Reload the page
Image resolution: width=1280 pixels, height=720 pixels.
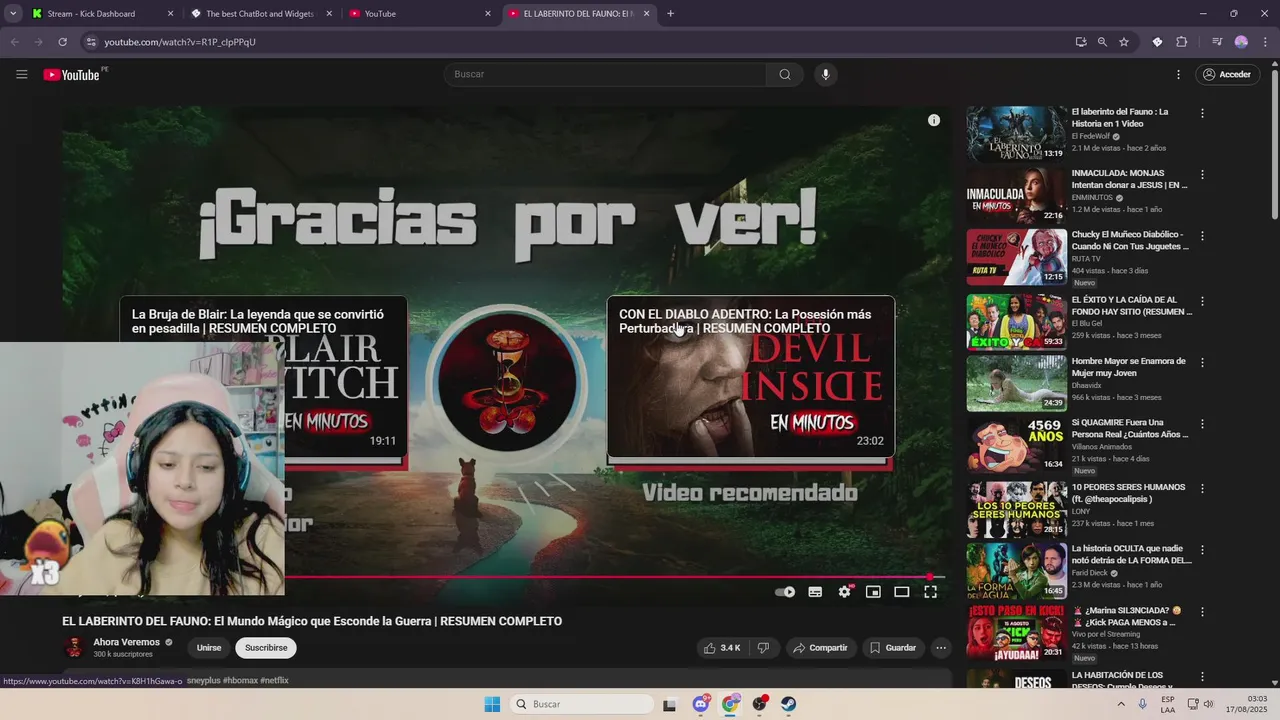click(62, 42)
